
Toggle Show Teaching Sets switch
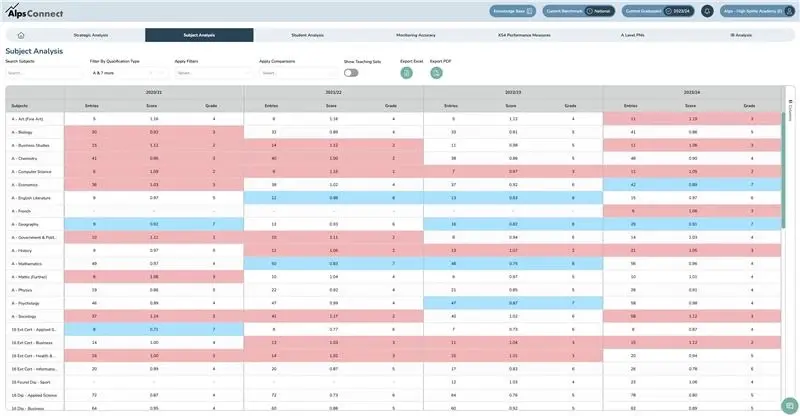351,73
